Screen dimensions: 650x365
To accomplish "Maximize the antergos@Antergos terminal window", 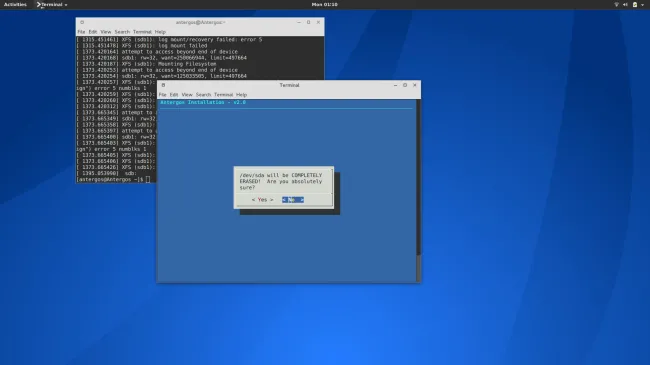I will [308, 22].
